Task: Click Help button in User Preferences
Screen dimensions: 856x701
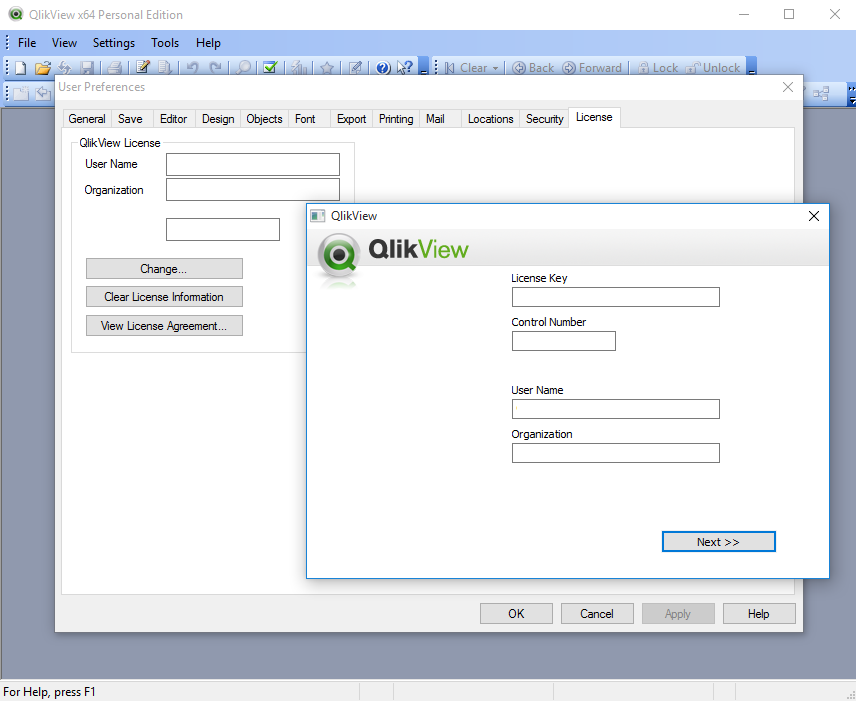Action: pyautogui.click(x=759, y=614)
